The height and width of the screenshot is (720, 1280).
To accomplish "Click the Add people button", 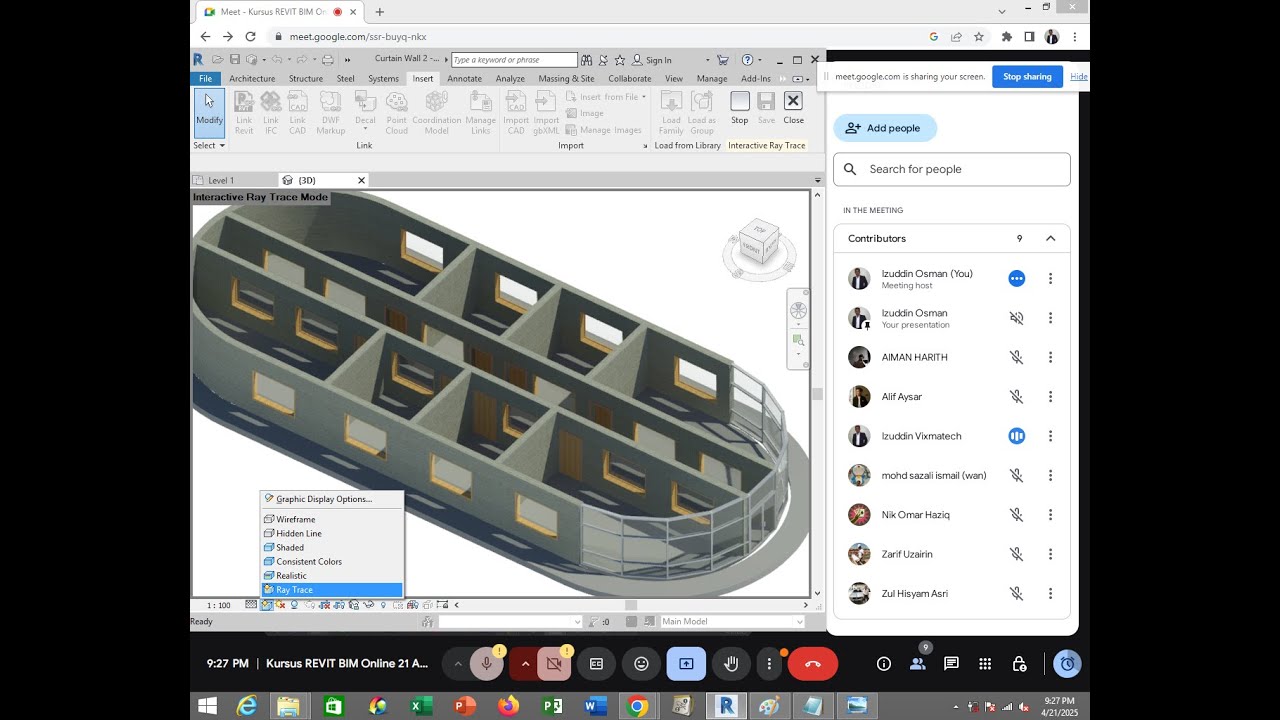I will pyautogui.click(x=885, y=128).
